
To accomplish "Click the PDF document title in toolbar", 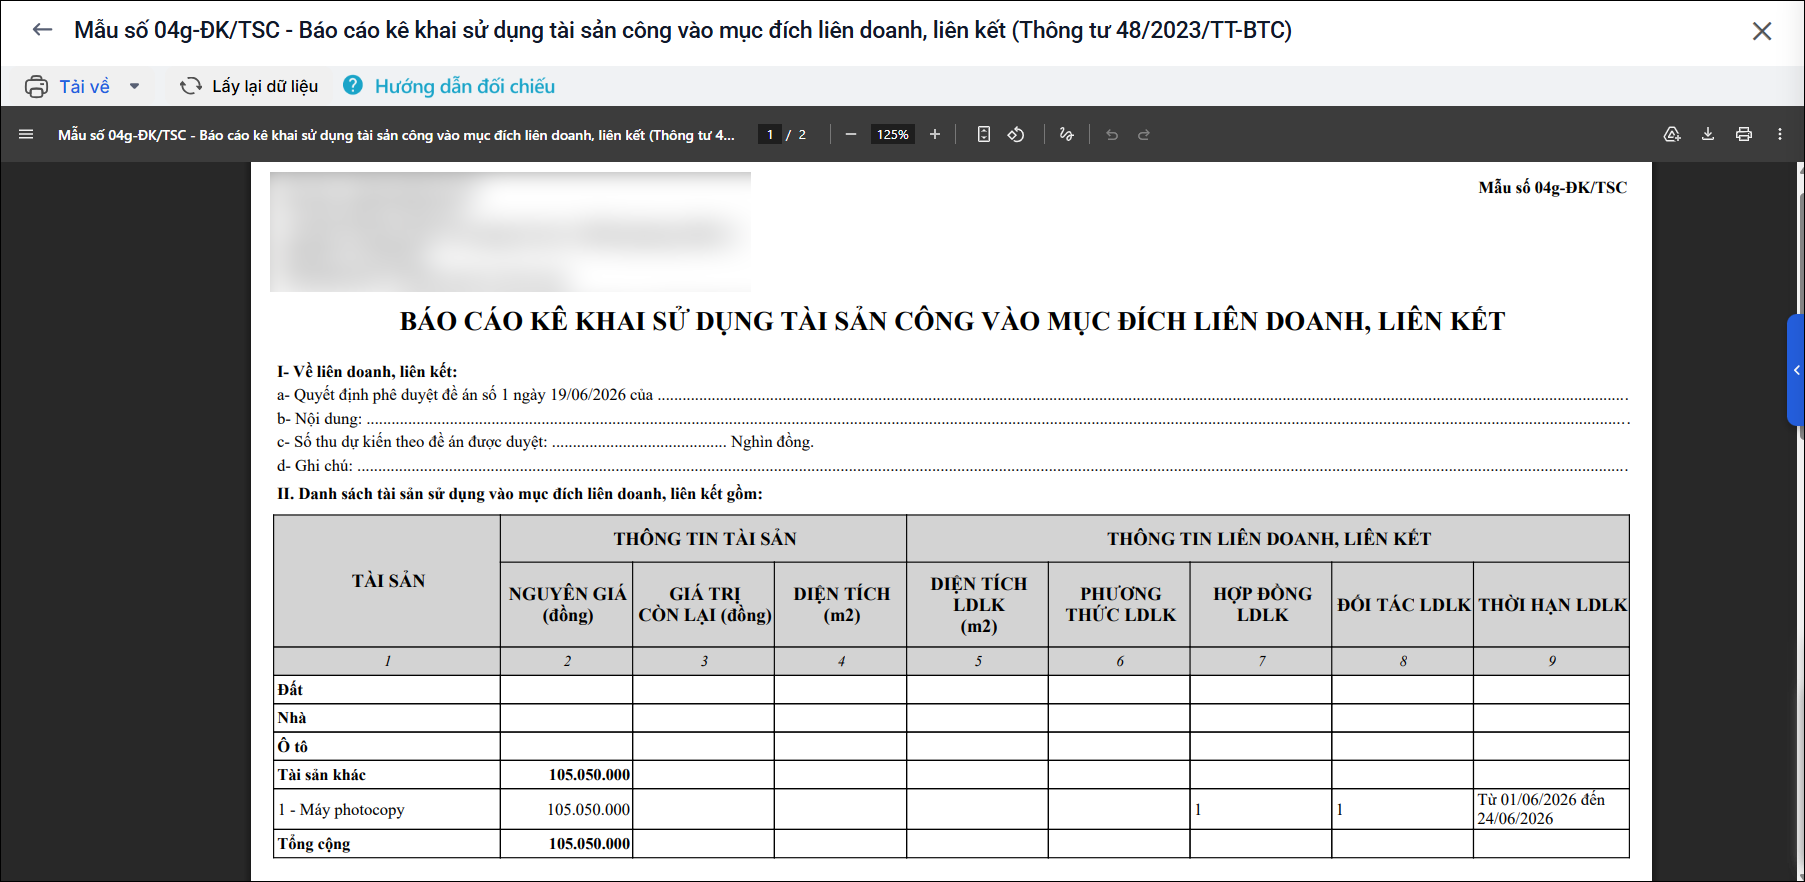I will [x=396, y=134].
